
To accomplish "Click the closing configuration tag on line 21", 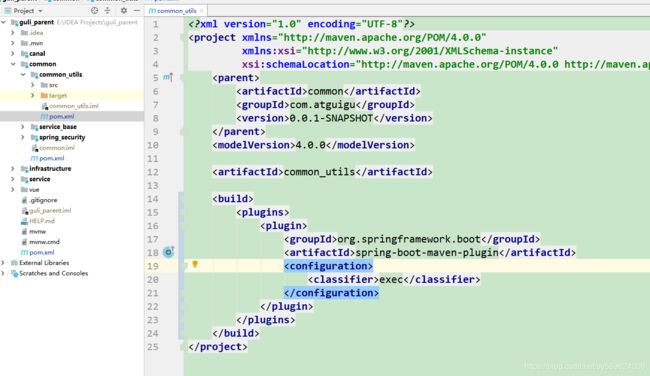I will 331,293.
